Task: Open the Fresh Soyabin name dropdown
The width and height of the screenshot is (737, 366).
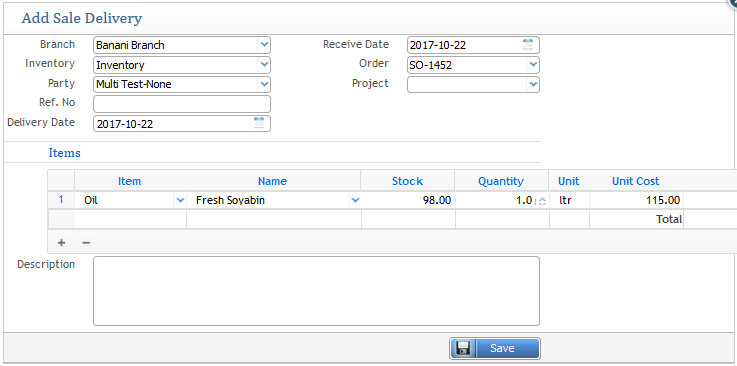Action: click(x=355, y=201)
